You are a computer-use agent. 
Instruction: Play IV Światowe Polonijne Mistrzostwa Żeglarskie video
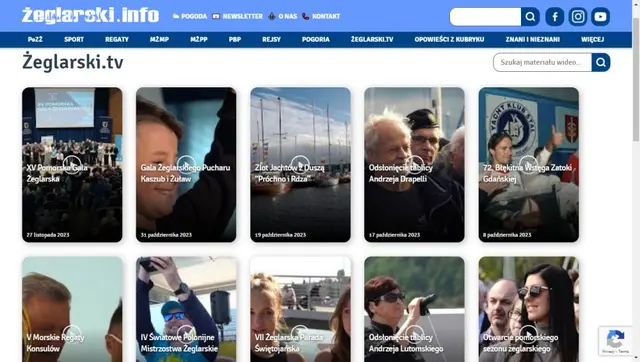(186, 333)
